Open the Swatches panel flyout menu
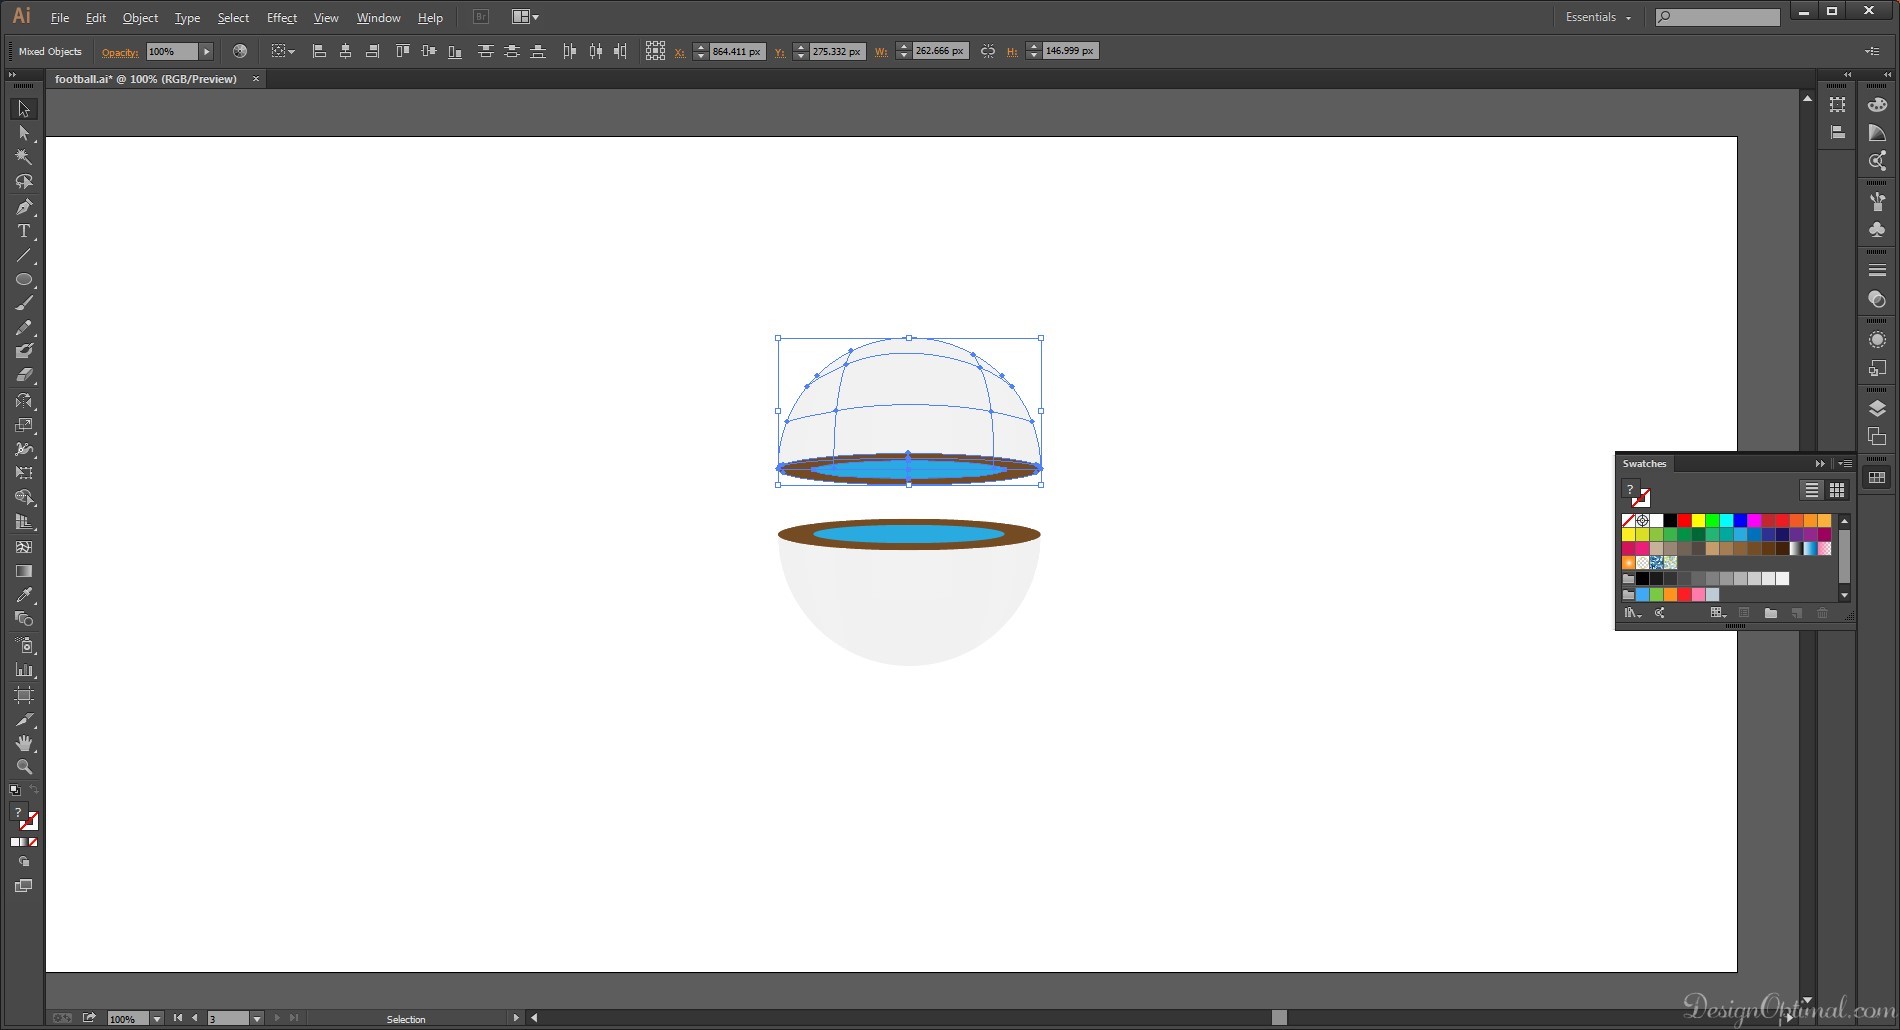Image resolution: width=1900 pixels, height=1030 pixels. [1846, 463]
